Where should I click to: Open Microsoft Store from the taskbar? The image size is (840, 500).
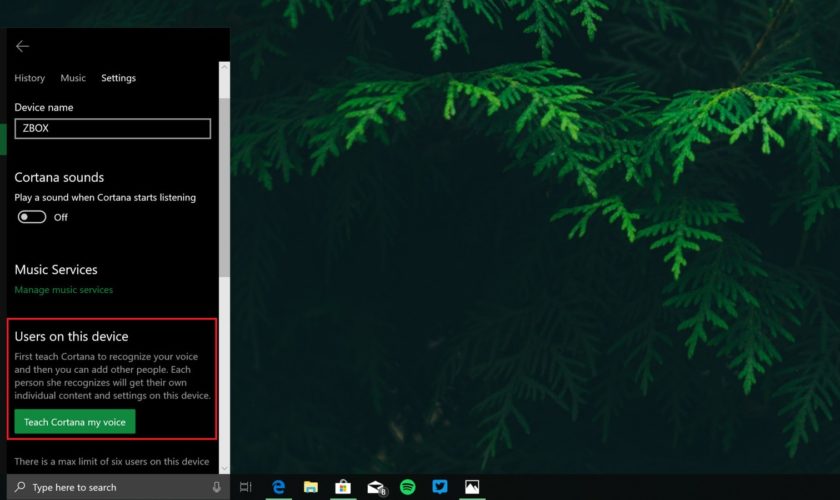point(343,487)
